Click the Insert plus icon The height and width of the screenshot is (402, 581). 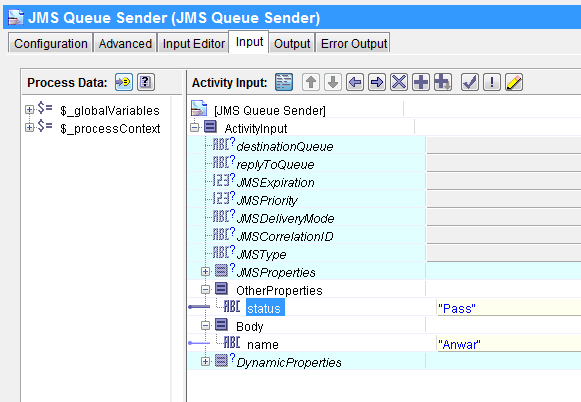[x=421, y=82]
